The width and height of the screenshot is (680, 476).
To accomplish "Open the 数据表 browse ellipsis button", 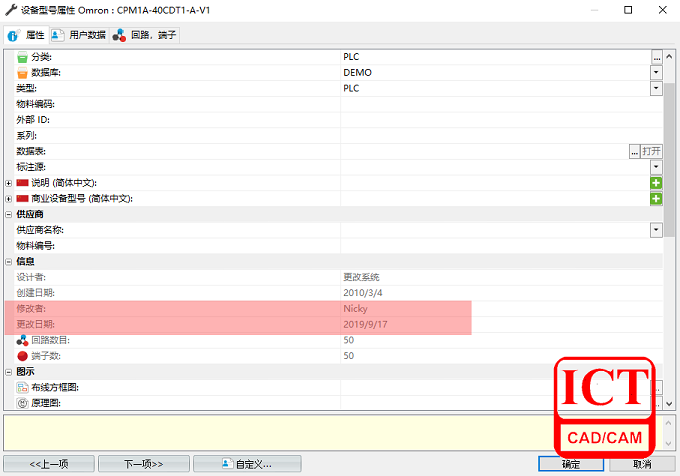I will coord(634,151).
